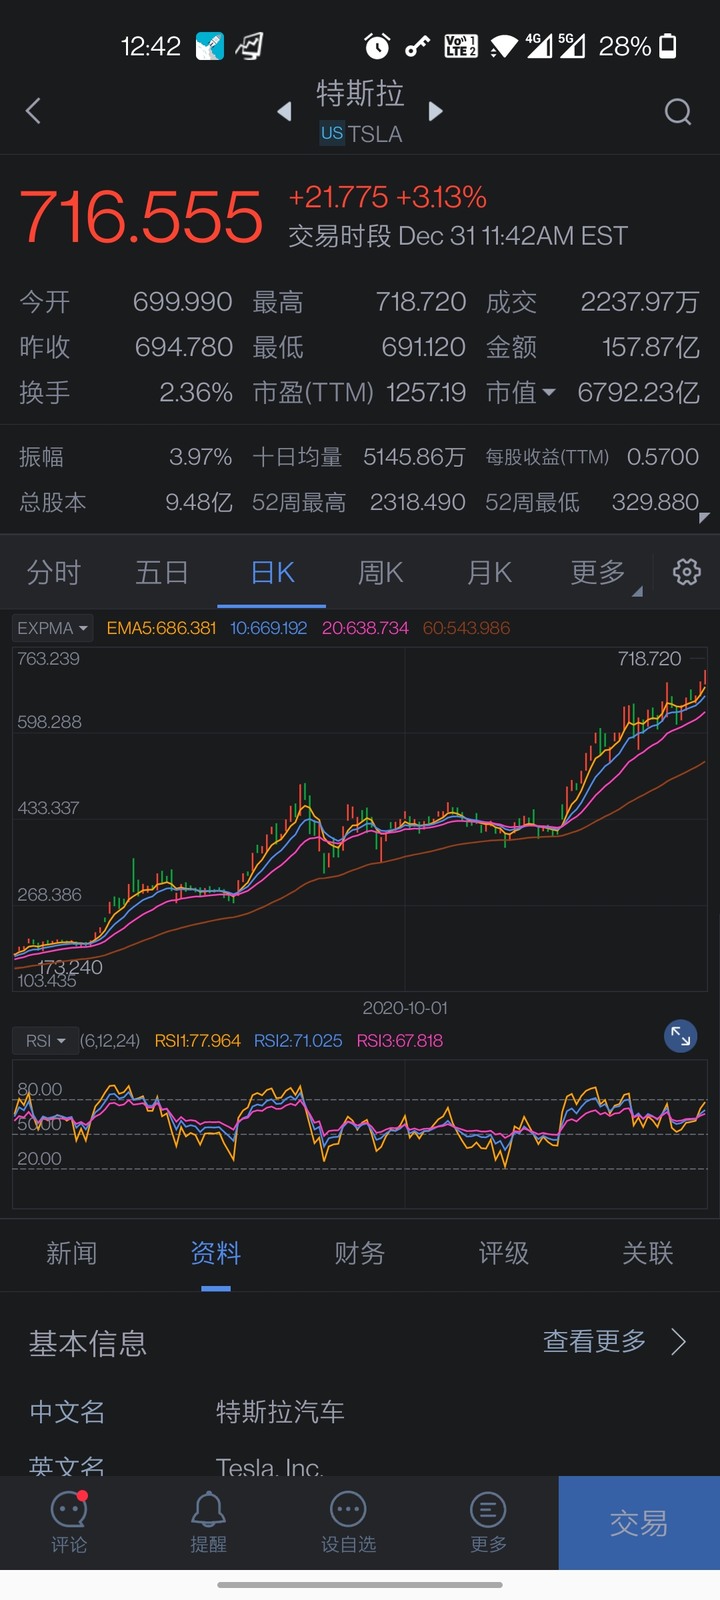Open the search magnifier icon

[678, 111]
